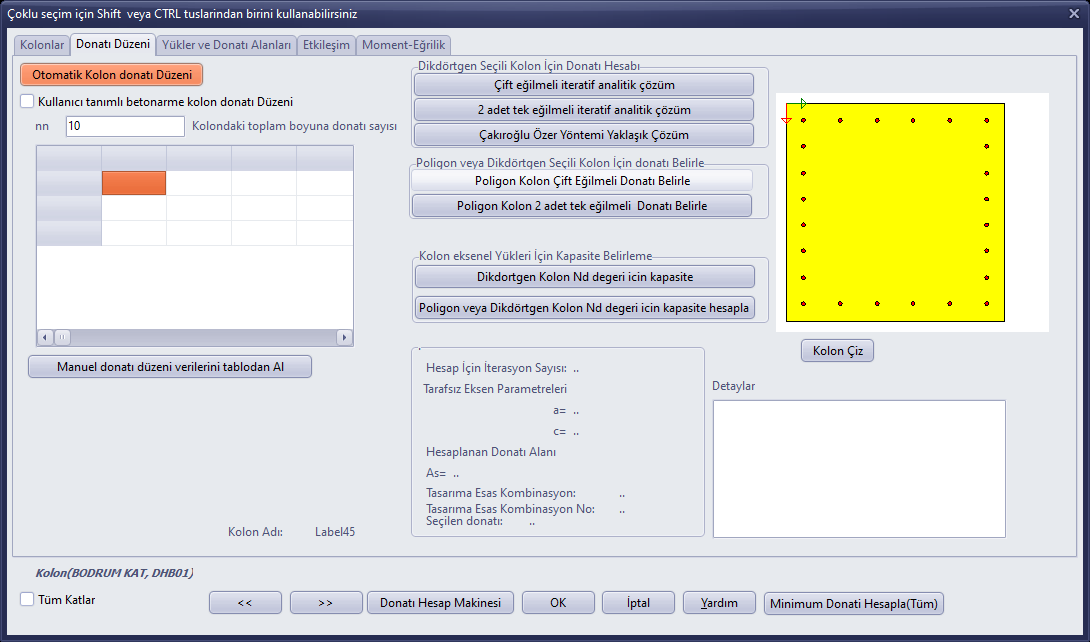This screenshot has height=642, width=1090.
Task: Click Dikdortgen Kolon Nd degeri icin kapasite
Action: [x=585, y=277]
